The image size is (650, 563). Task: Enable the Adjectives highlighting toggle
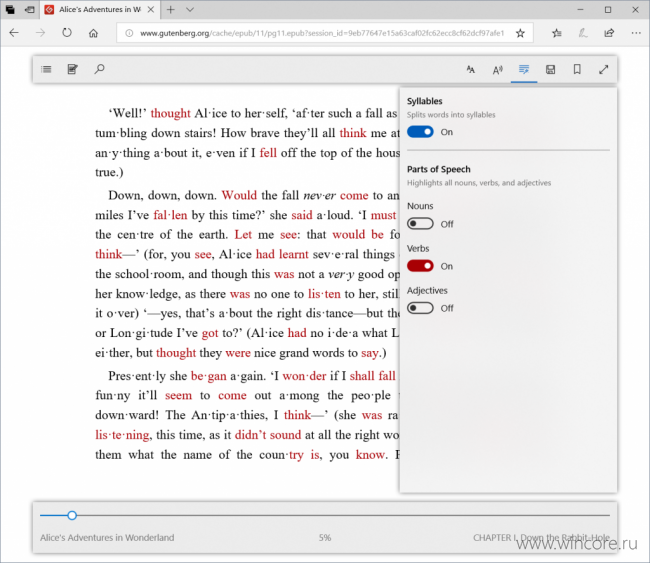click(420, 308)
